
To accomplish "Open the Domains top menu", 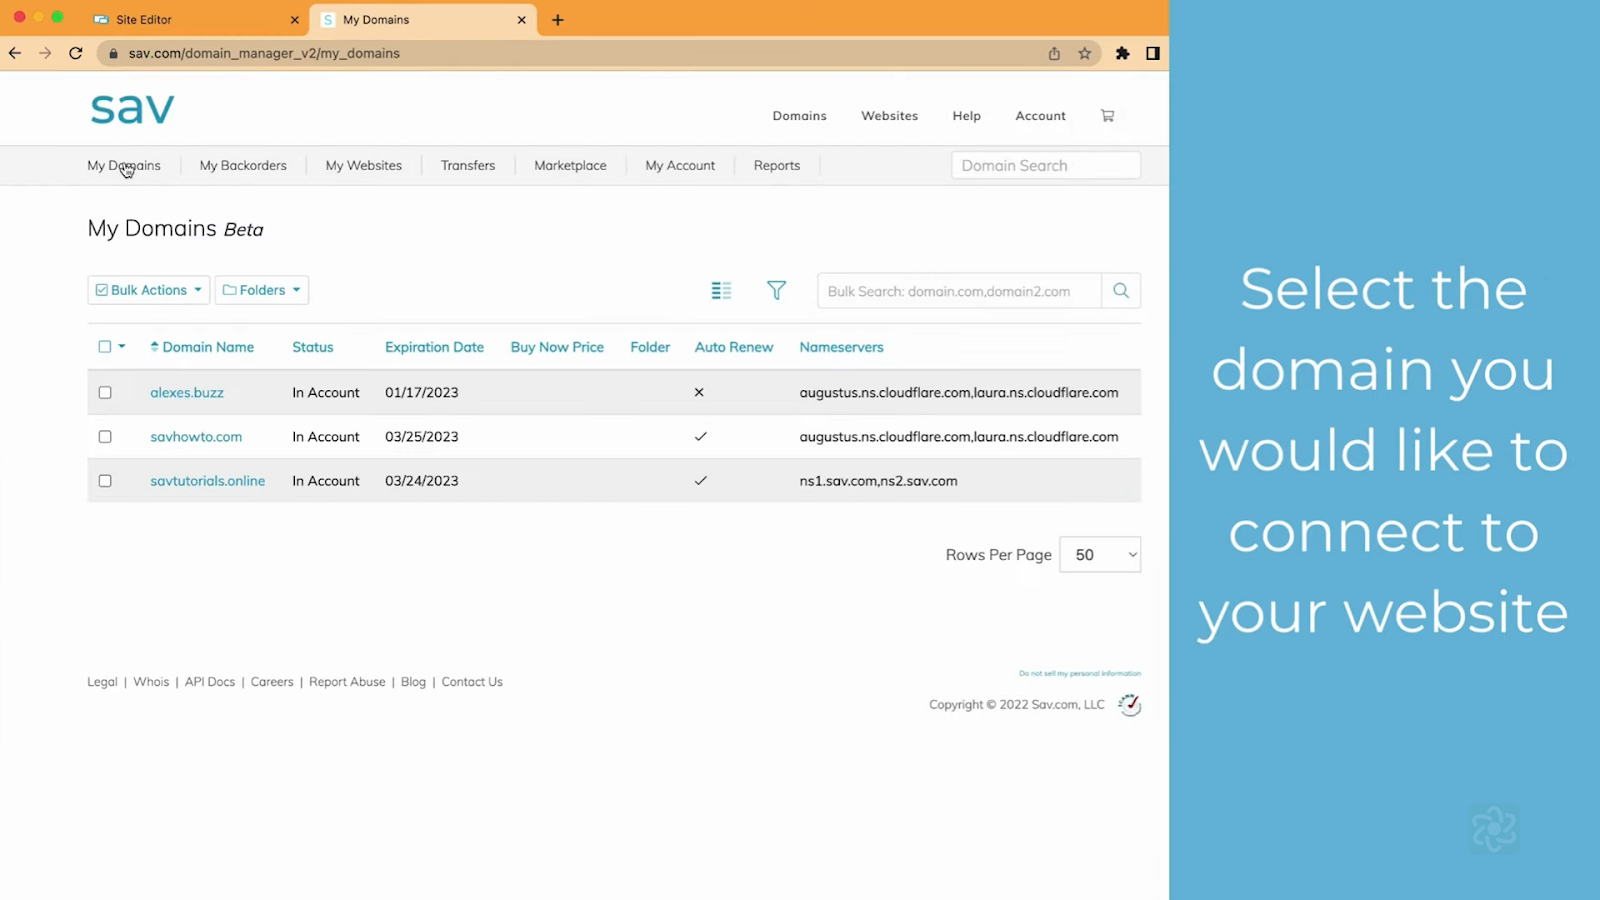I will 800,116.
